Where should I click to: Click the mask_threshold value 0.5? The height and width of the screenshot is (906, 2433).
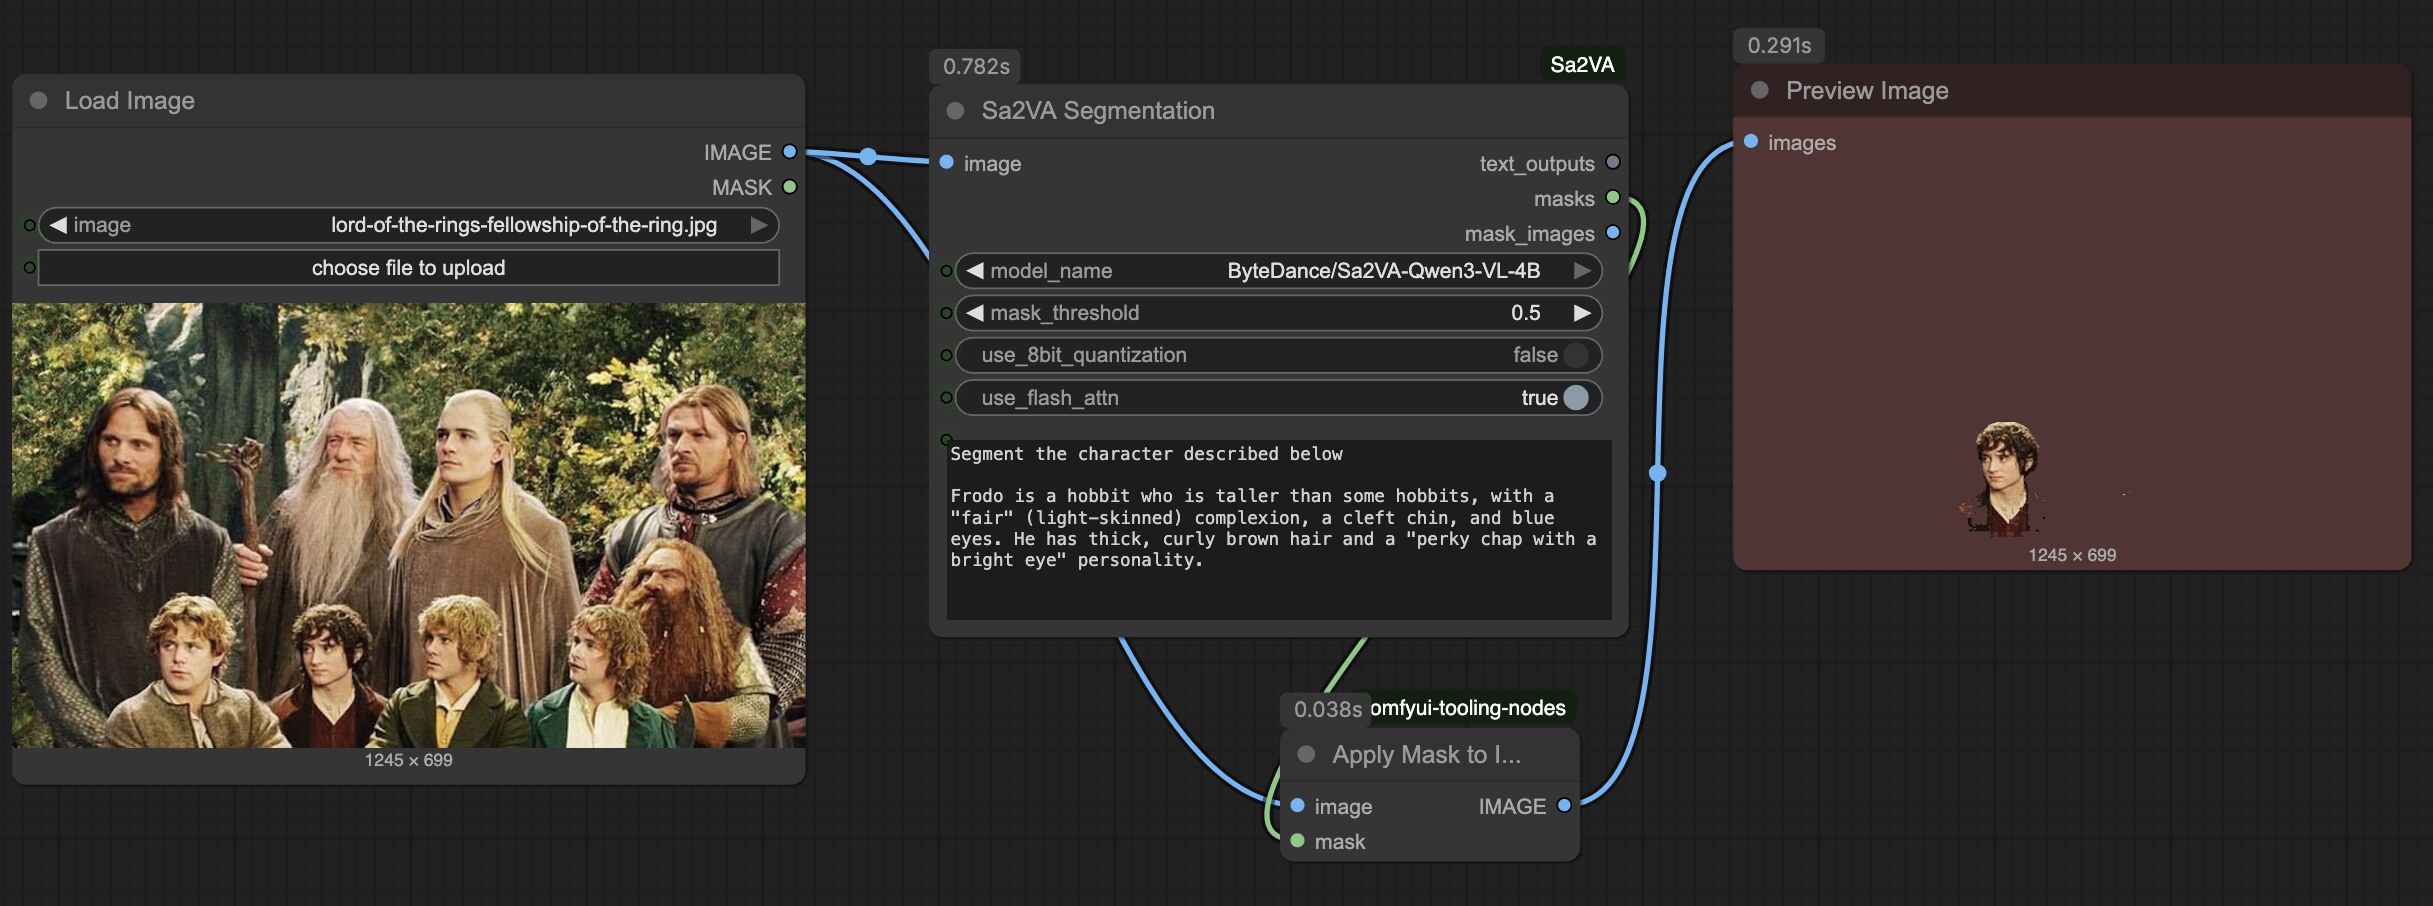(x=1526, y=313)
